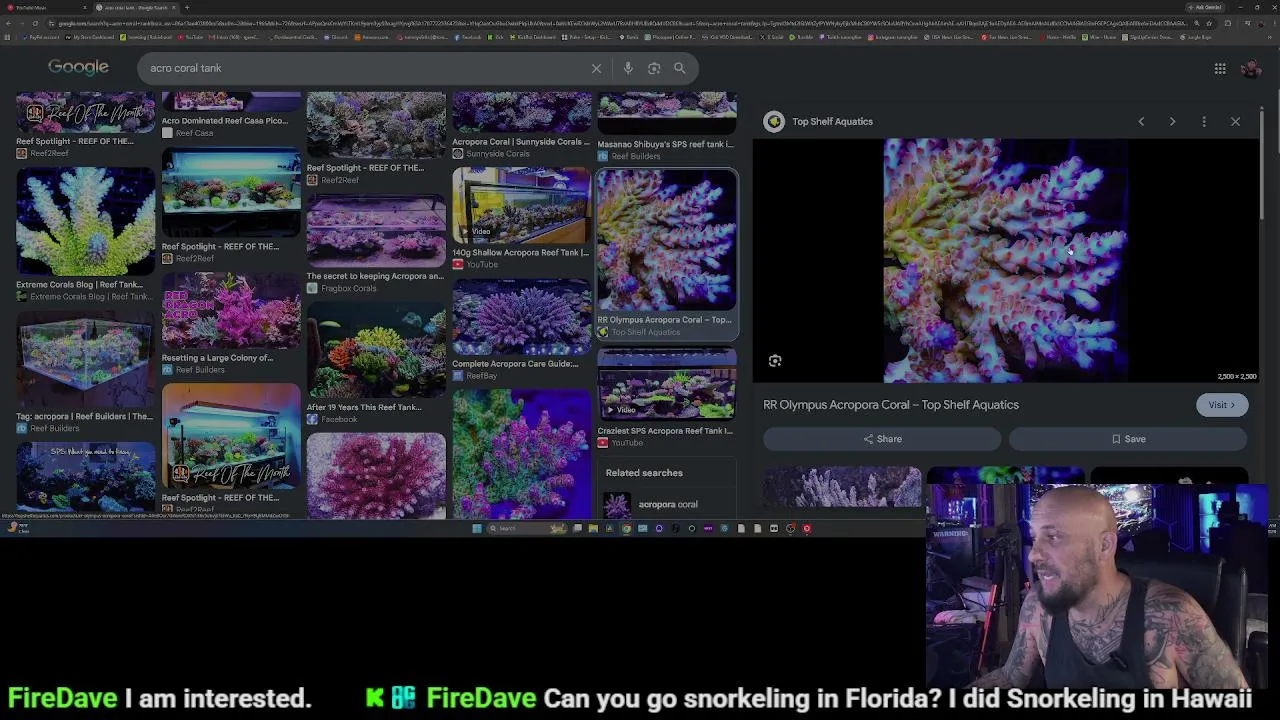Click in the acro coral tank search field
Image resolution: width=1280 pixels, height=720 pixels.
(x=365, y=68)
